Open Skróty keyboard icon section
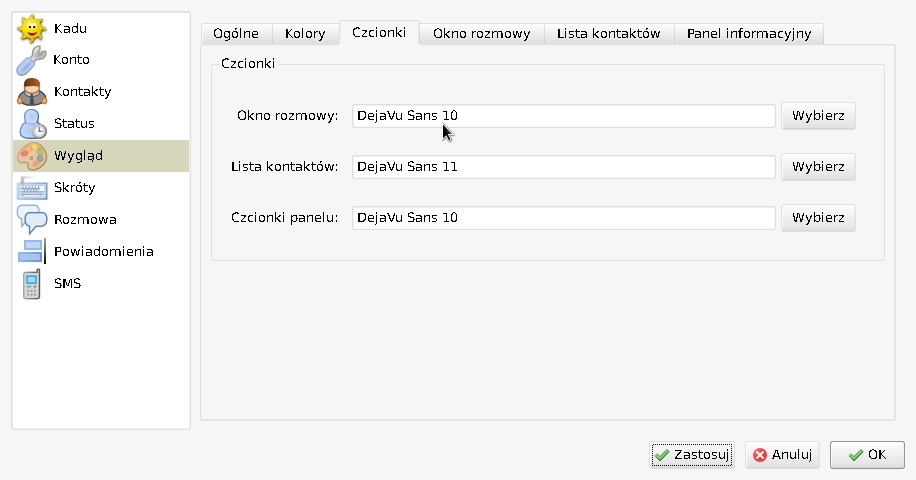This screenshot has width=916, height=480. coord(32,188)
